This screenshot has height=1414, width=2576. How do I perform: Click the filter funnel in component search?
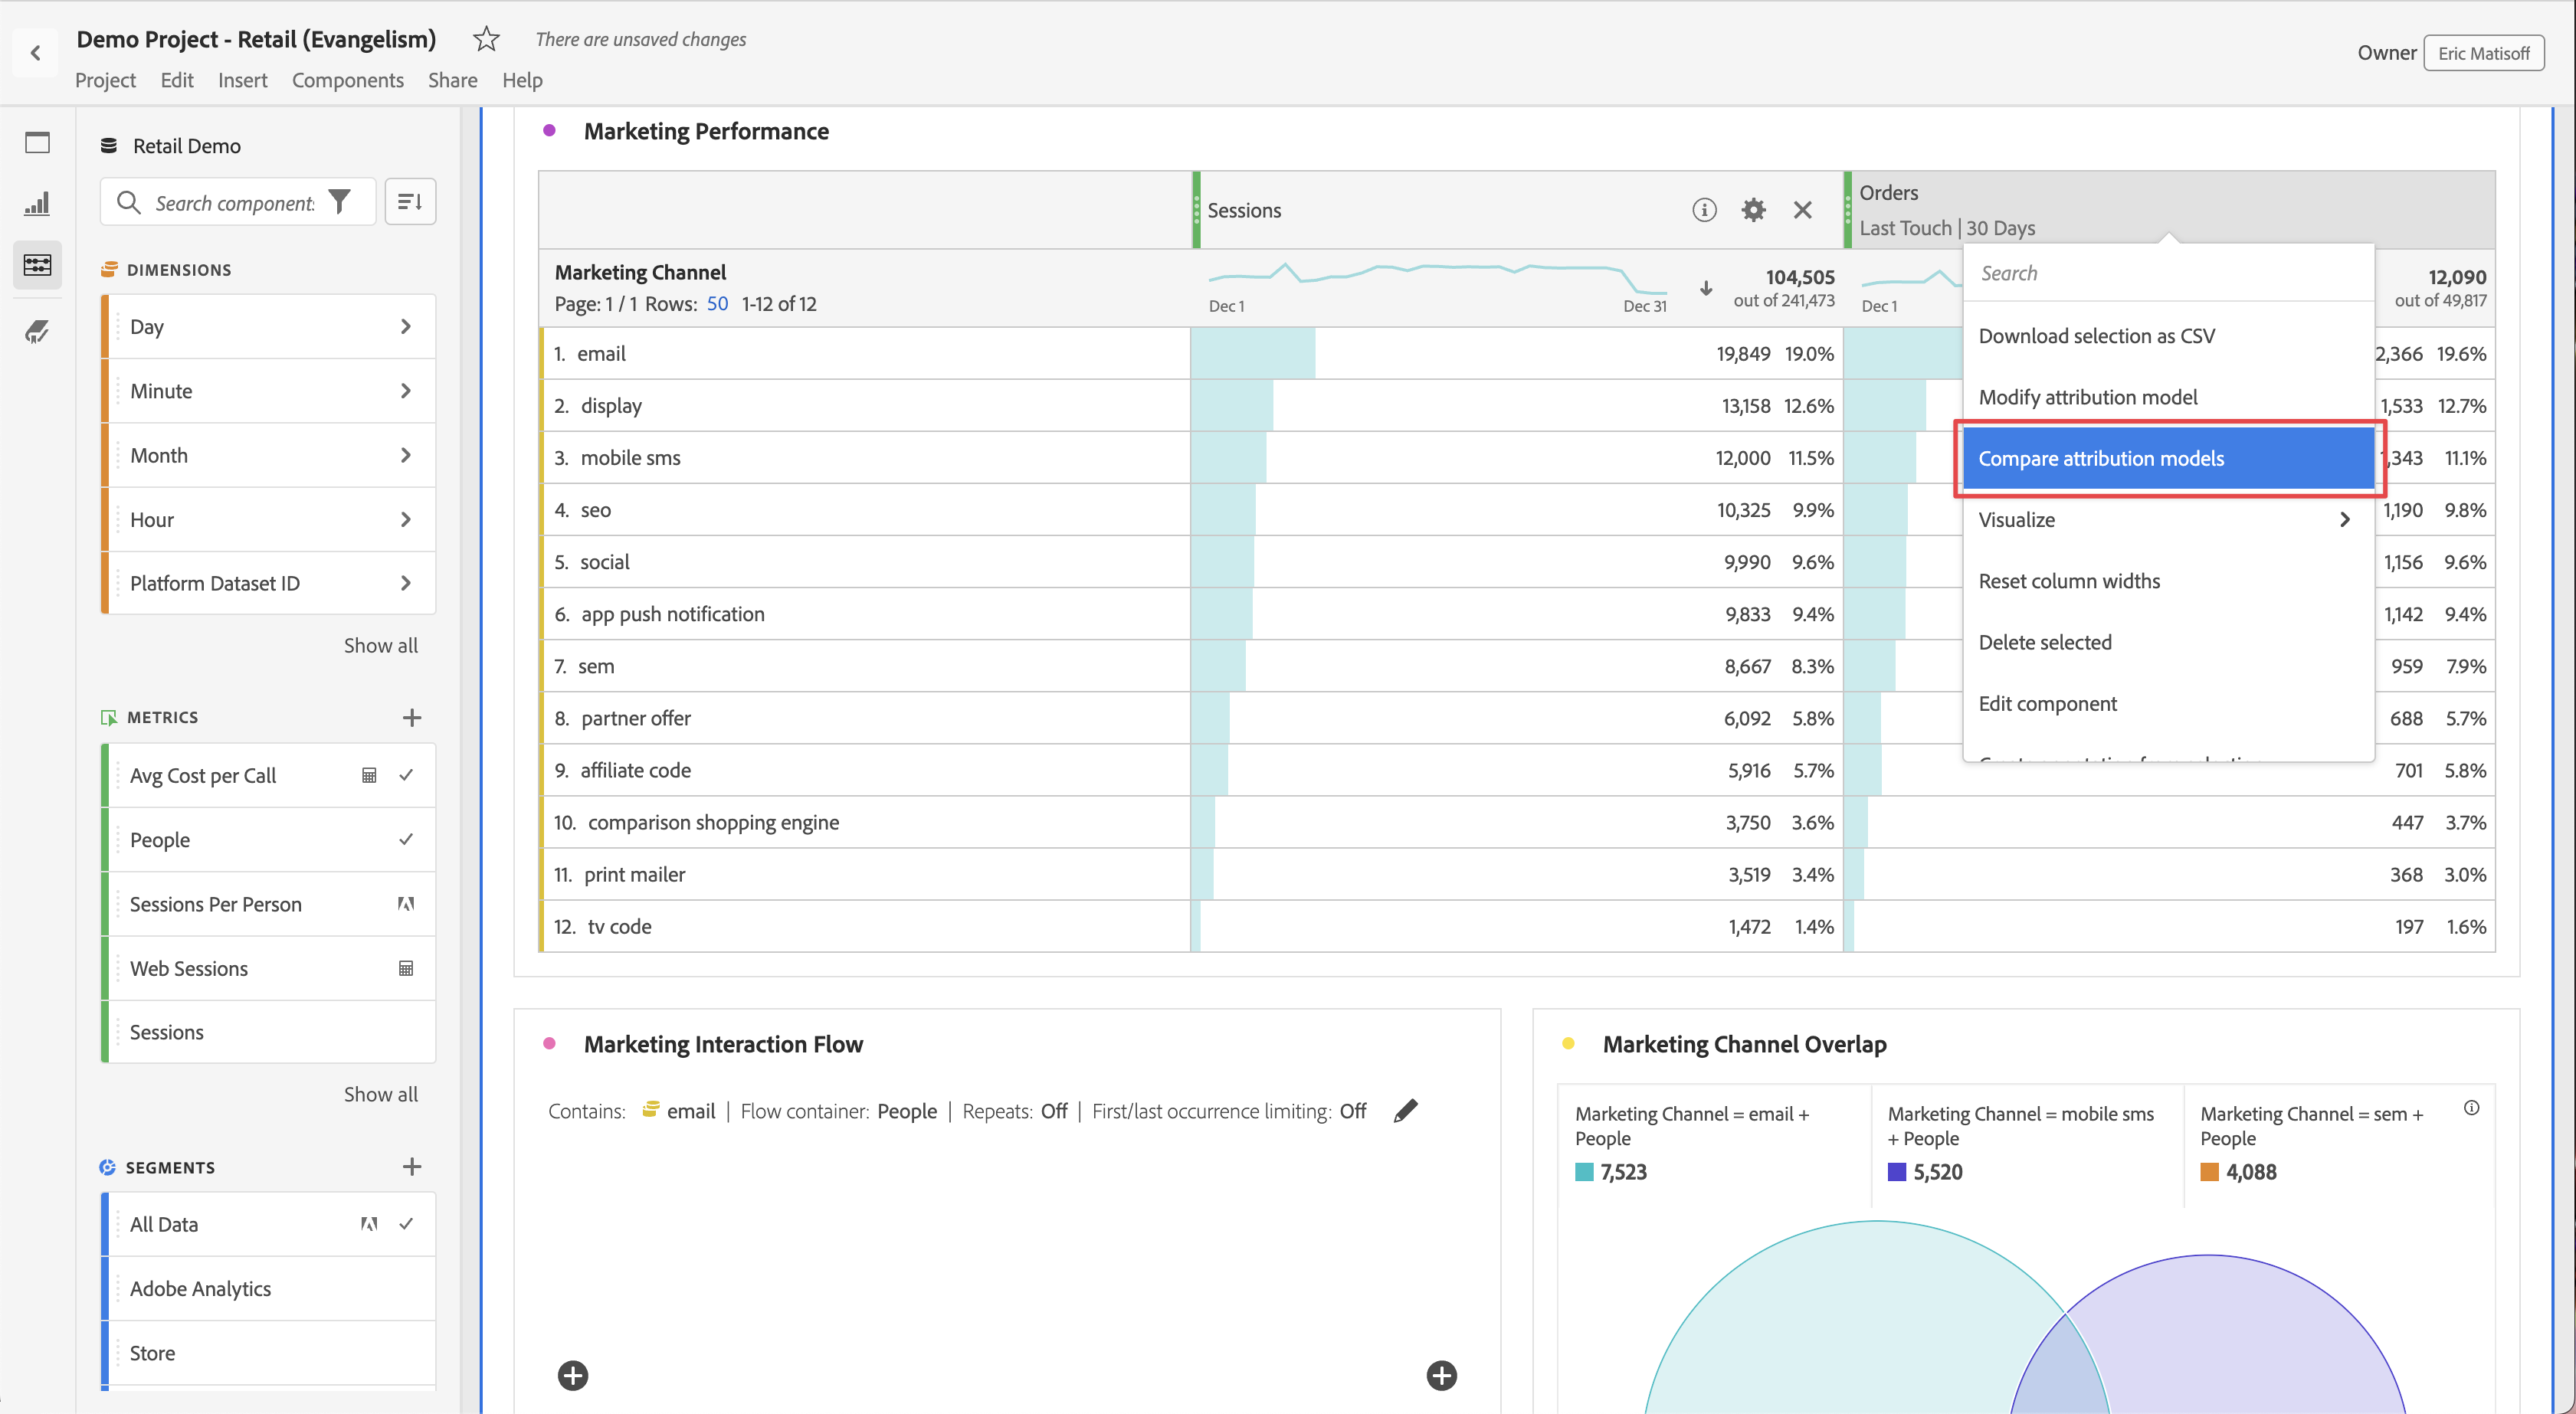pyautogui.click(x=340, y=203)
